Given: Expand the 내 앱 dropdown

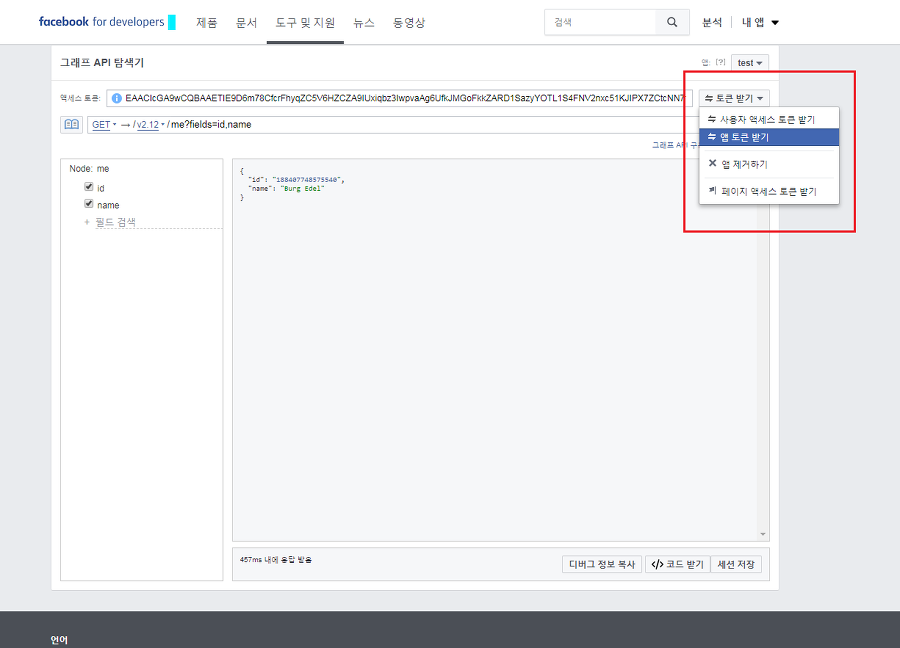Looking at the screenshot, I should tap(760, 22).
